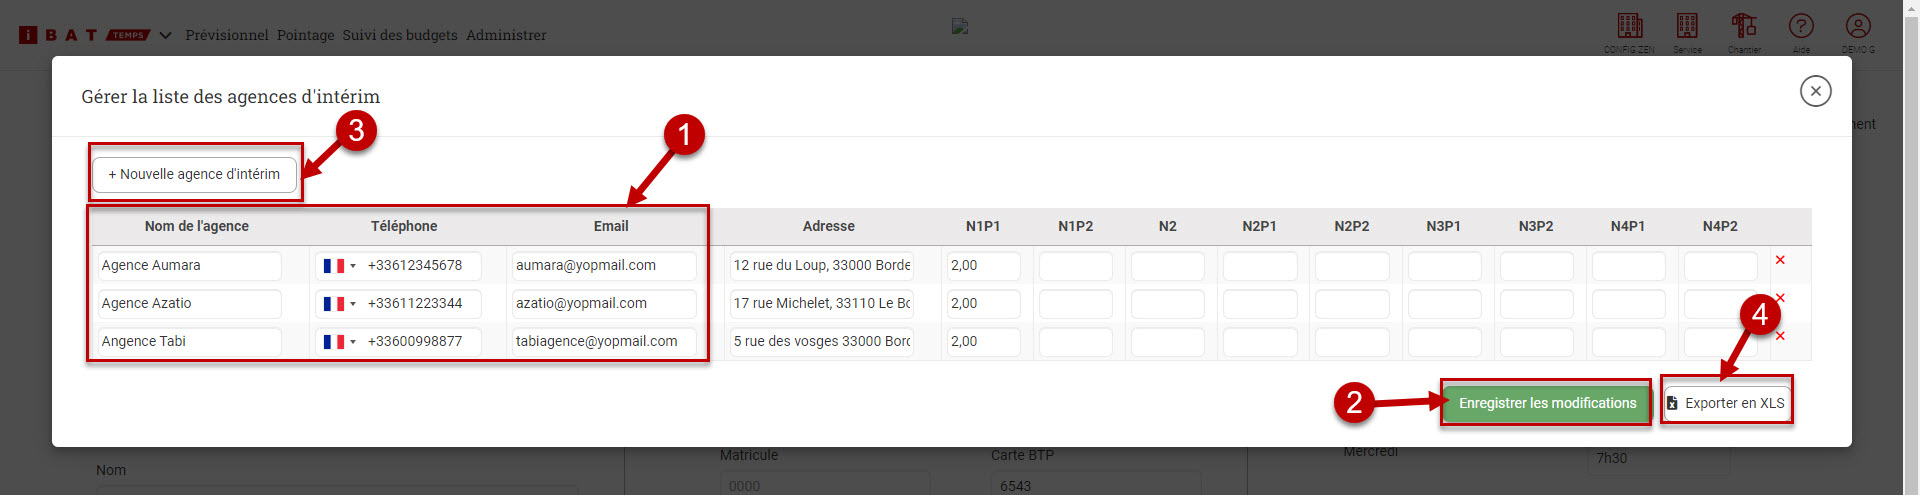This screenshot has width=1920, height=495.
Task: Click empty N3P1 field for Agence Aumara
Action: click(x=1445, y=266)
